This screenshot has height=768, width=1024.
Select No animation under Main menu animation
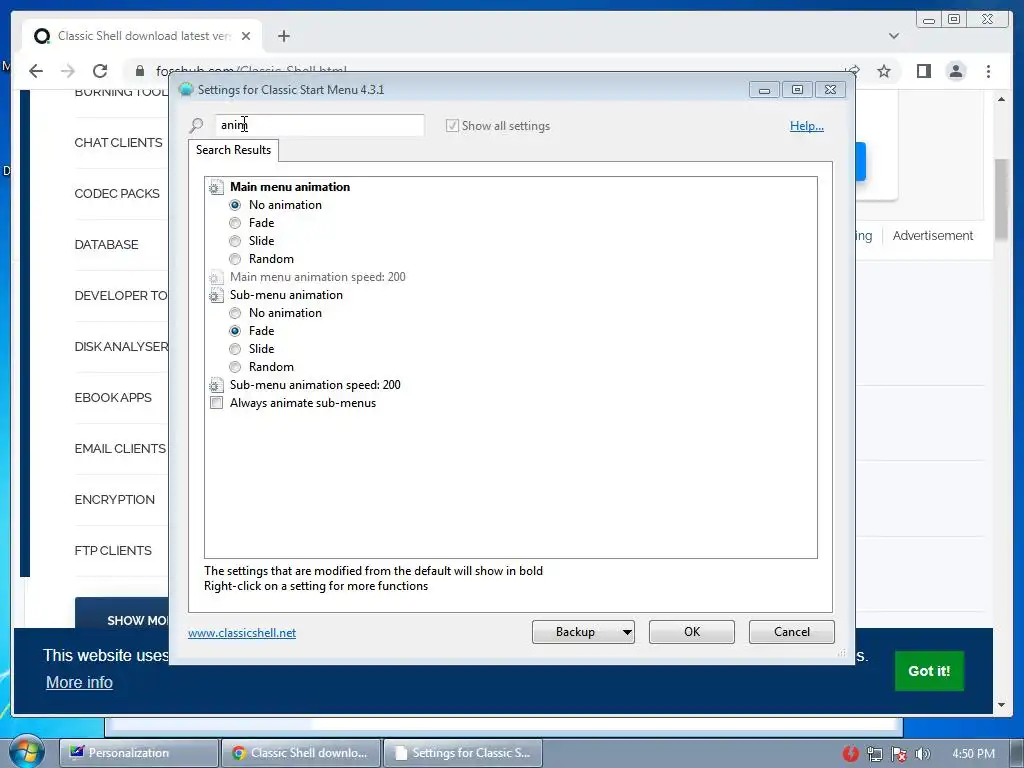pyautogui.click(x=235, y=205)
